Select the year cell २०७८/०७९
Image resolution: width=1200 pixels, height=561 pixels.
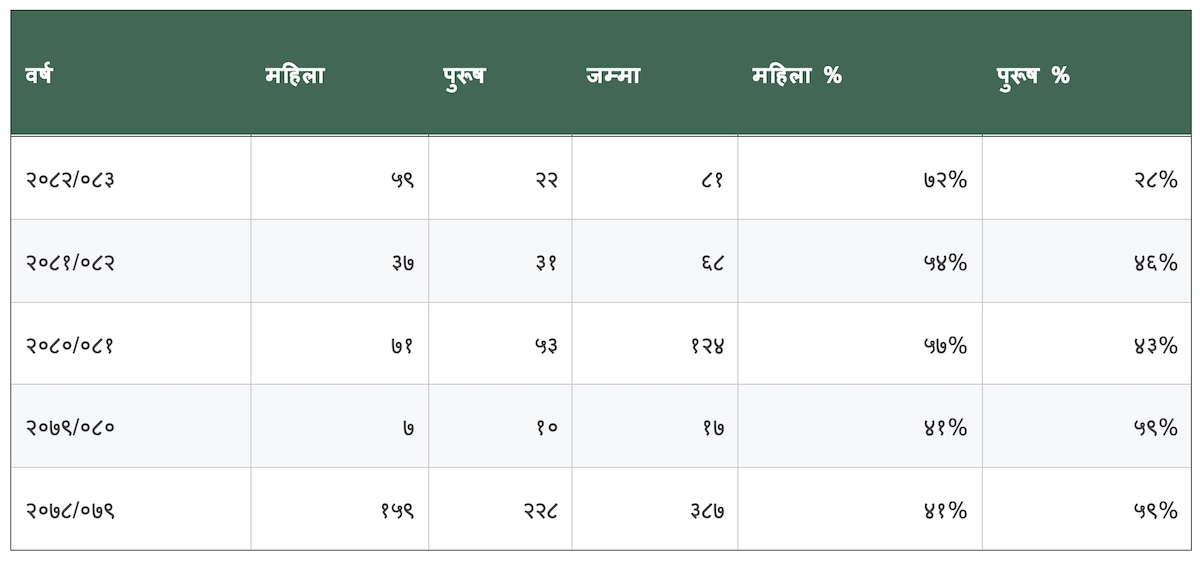[x=131, y=509]
